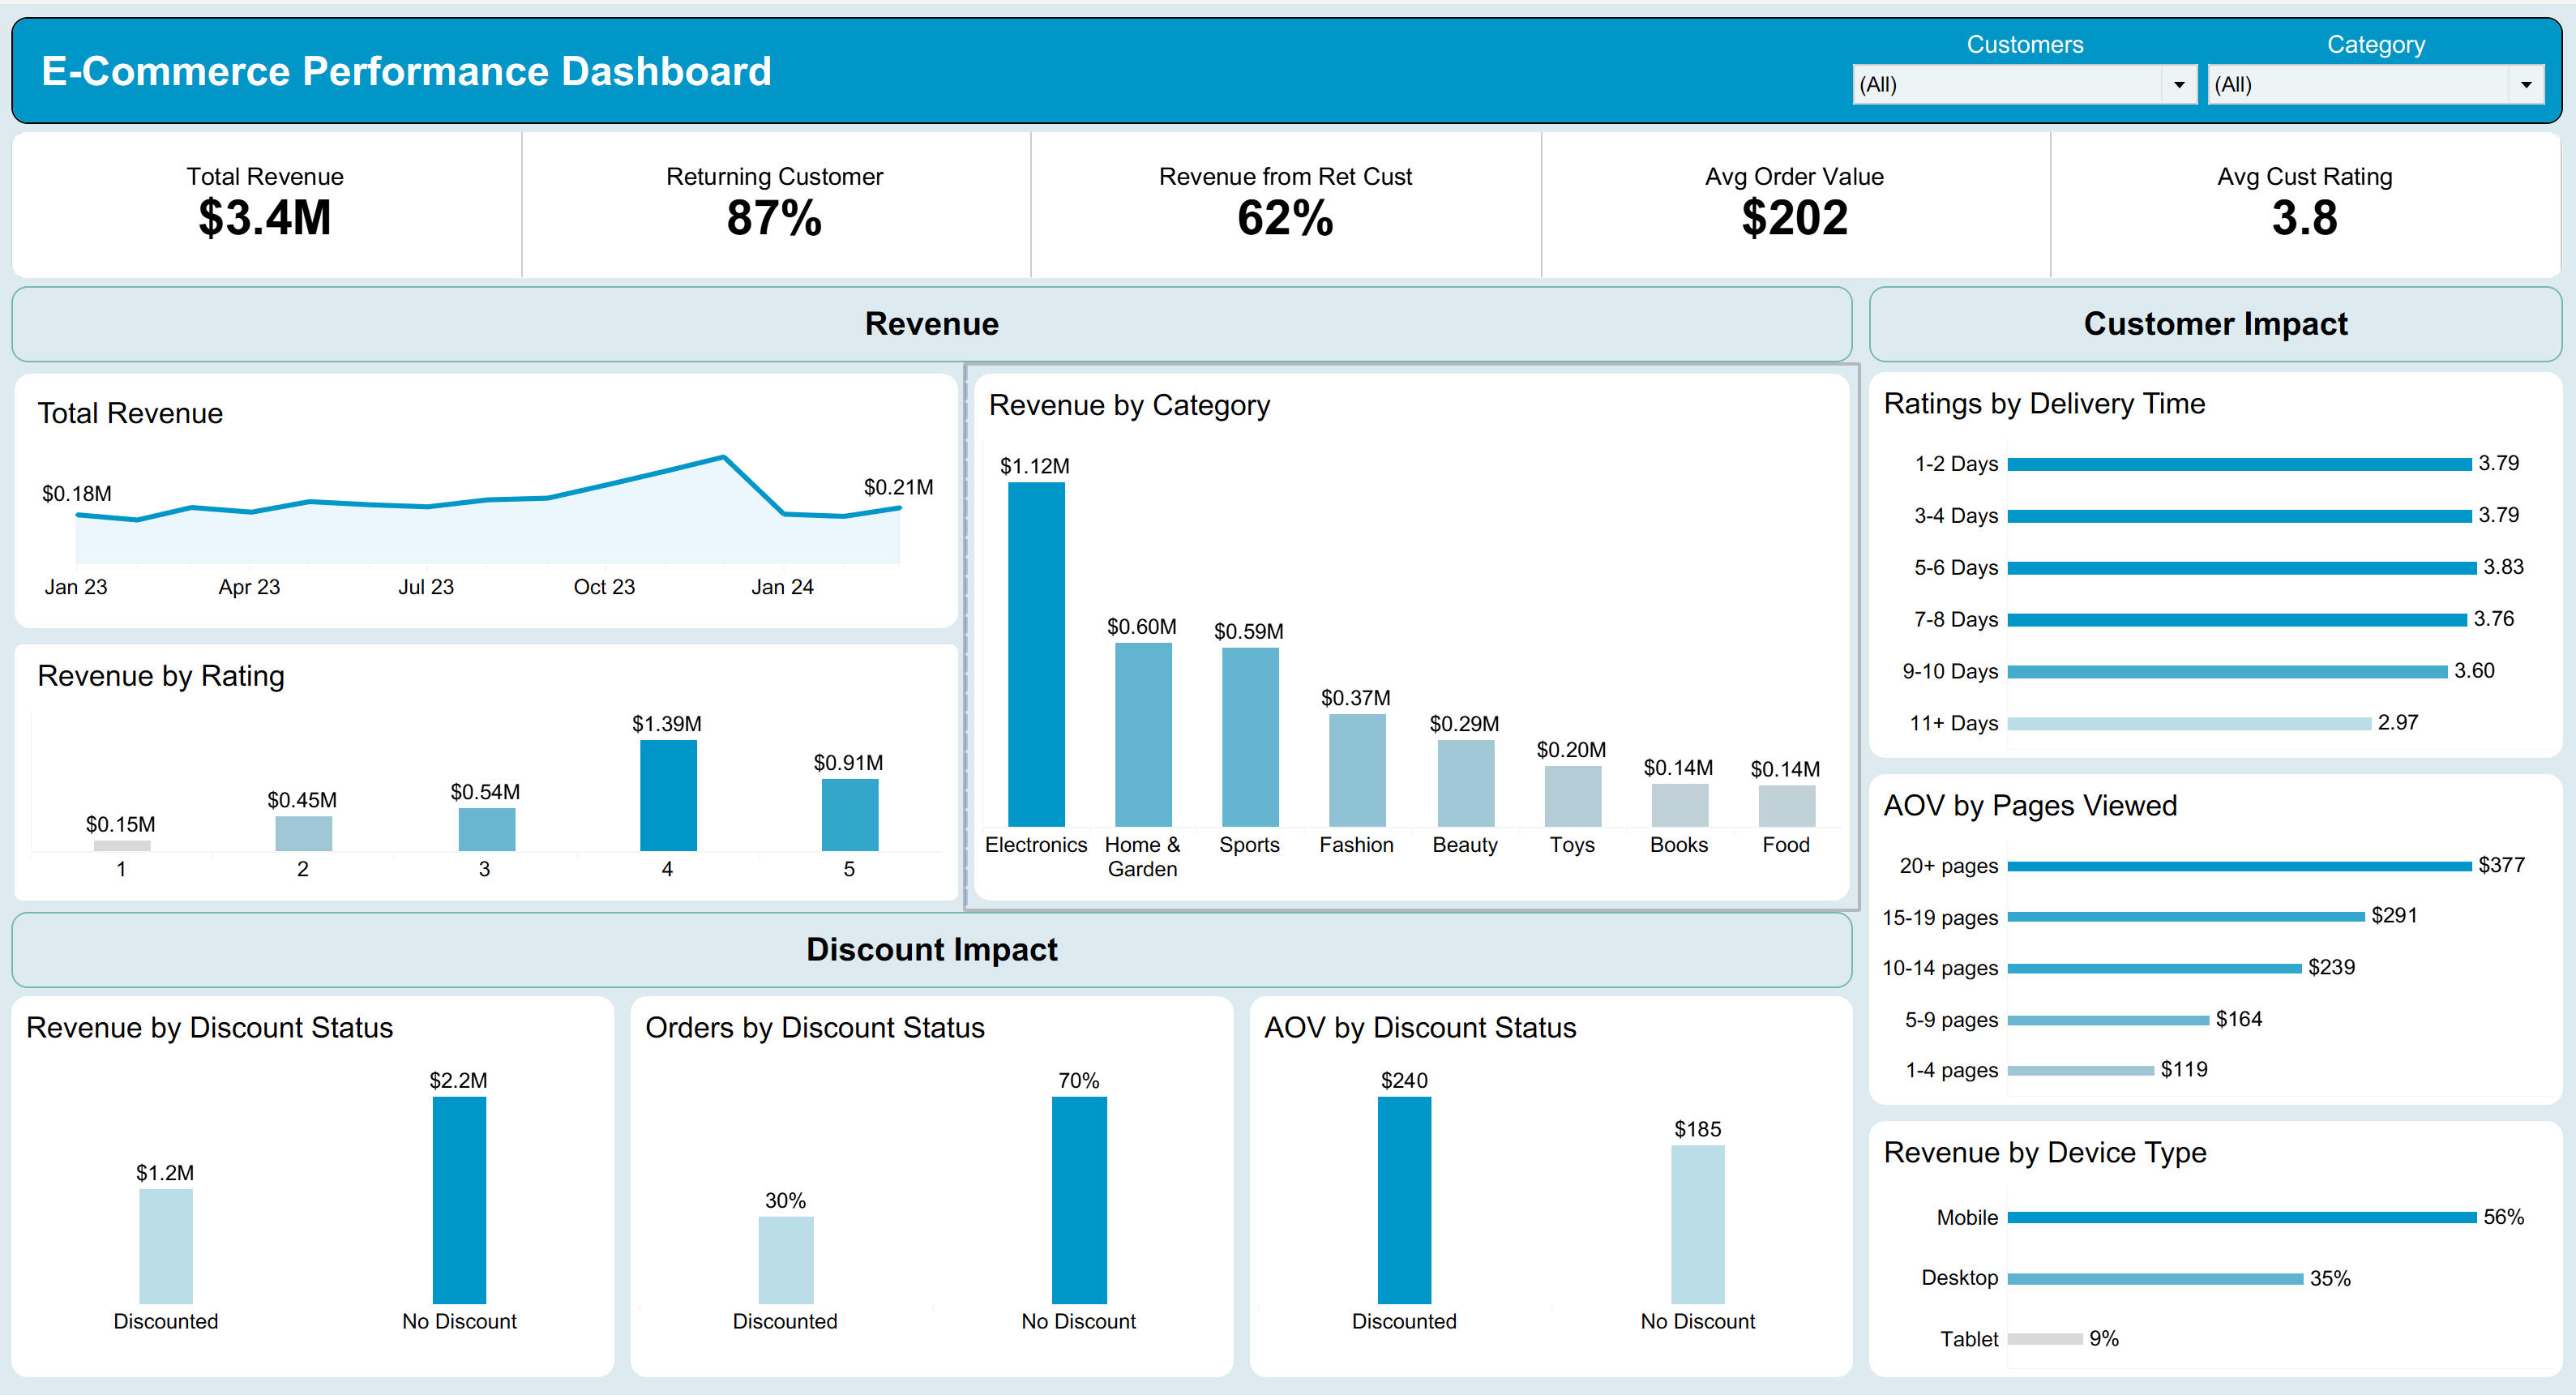This screenshot has height=1395, width=2576.
Task: Select the 20+ pages AOV bar
Action: (x=2239, y=866)
